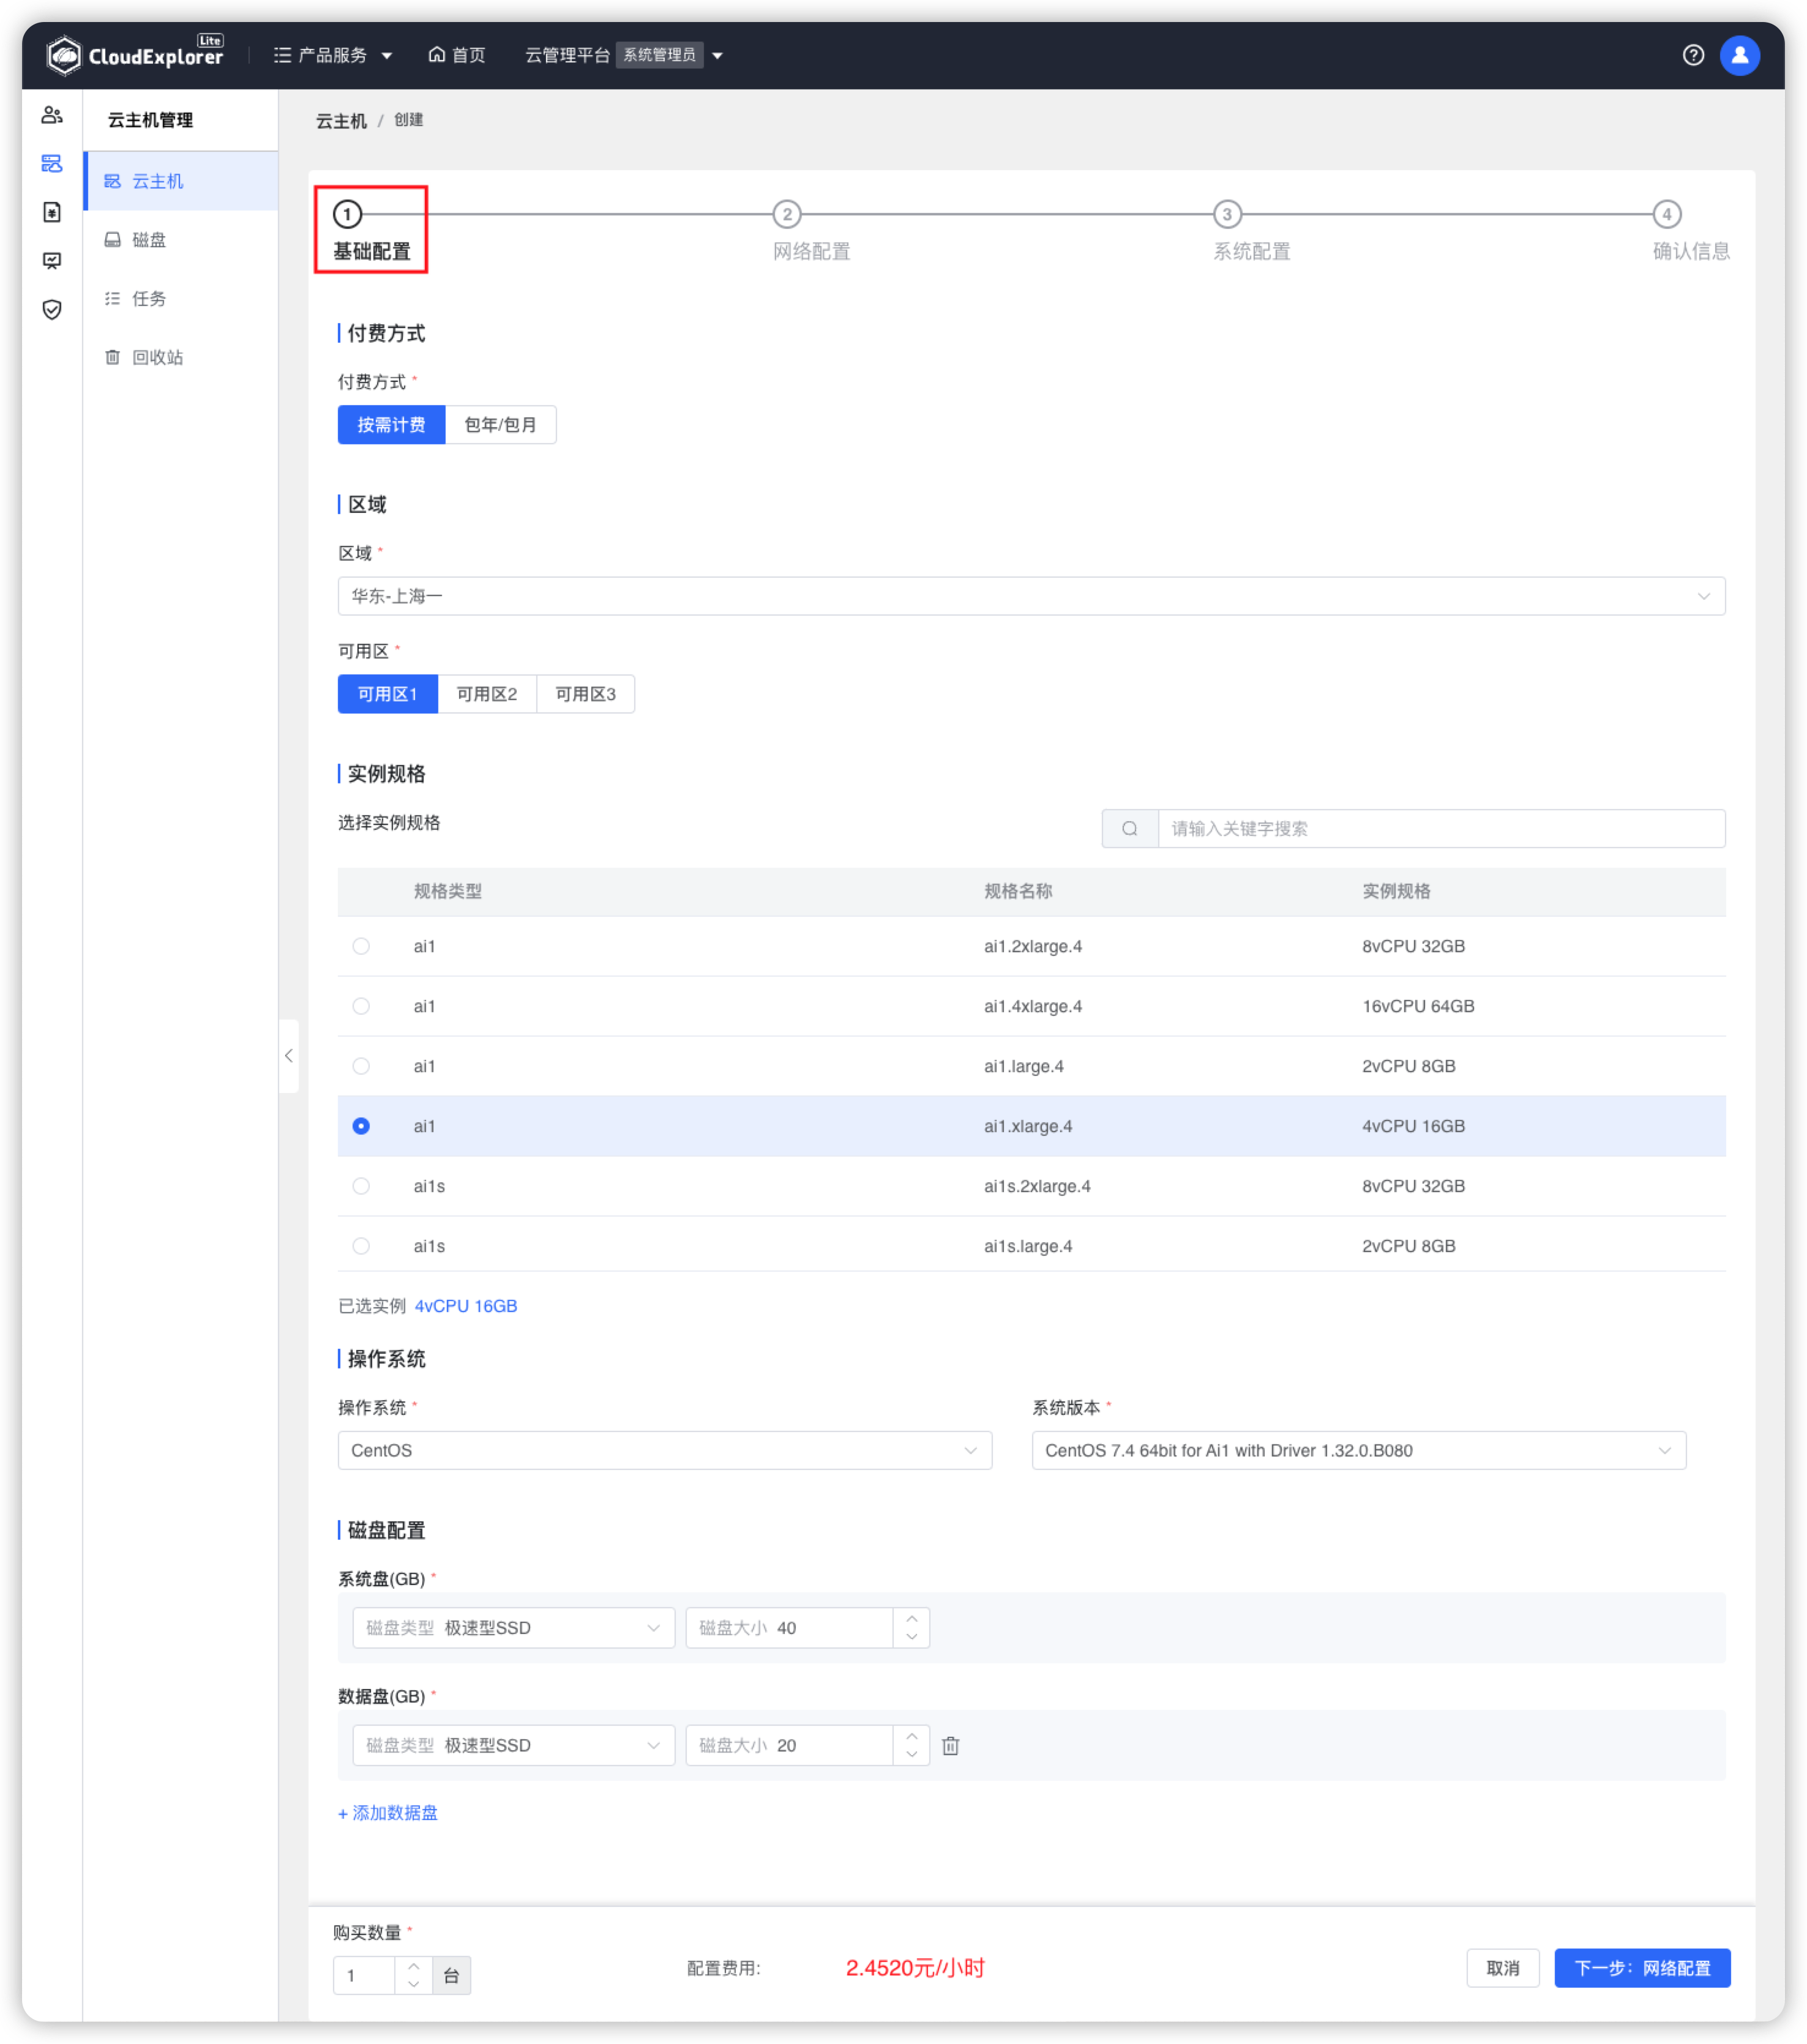The image size is (1807, 2044).
Task: Collapse the sidebar with arrow handle
Action: [x=289, y=1056]
